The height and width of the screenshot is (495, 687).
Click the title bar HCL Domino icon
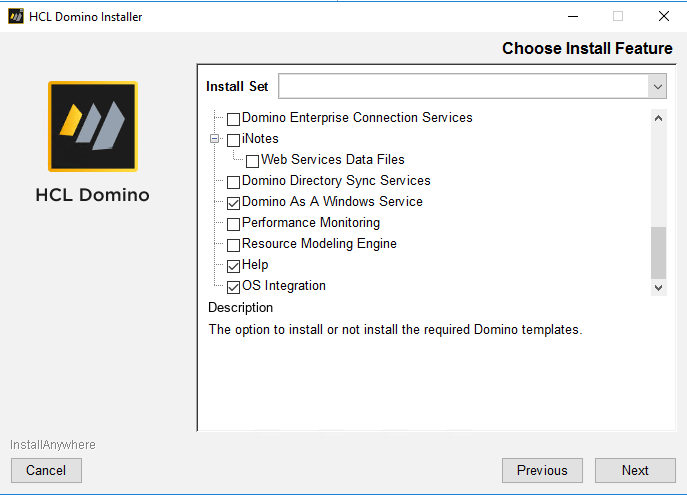(x=16, y=16)
